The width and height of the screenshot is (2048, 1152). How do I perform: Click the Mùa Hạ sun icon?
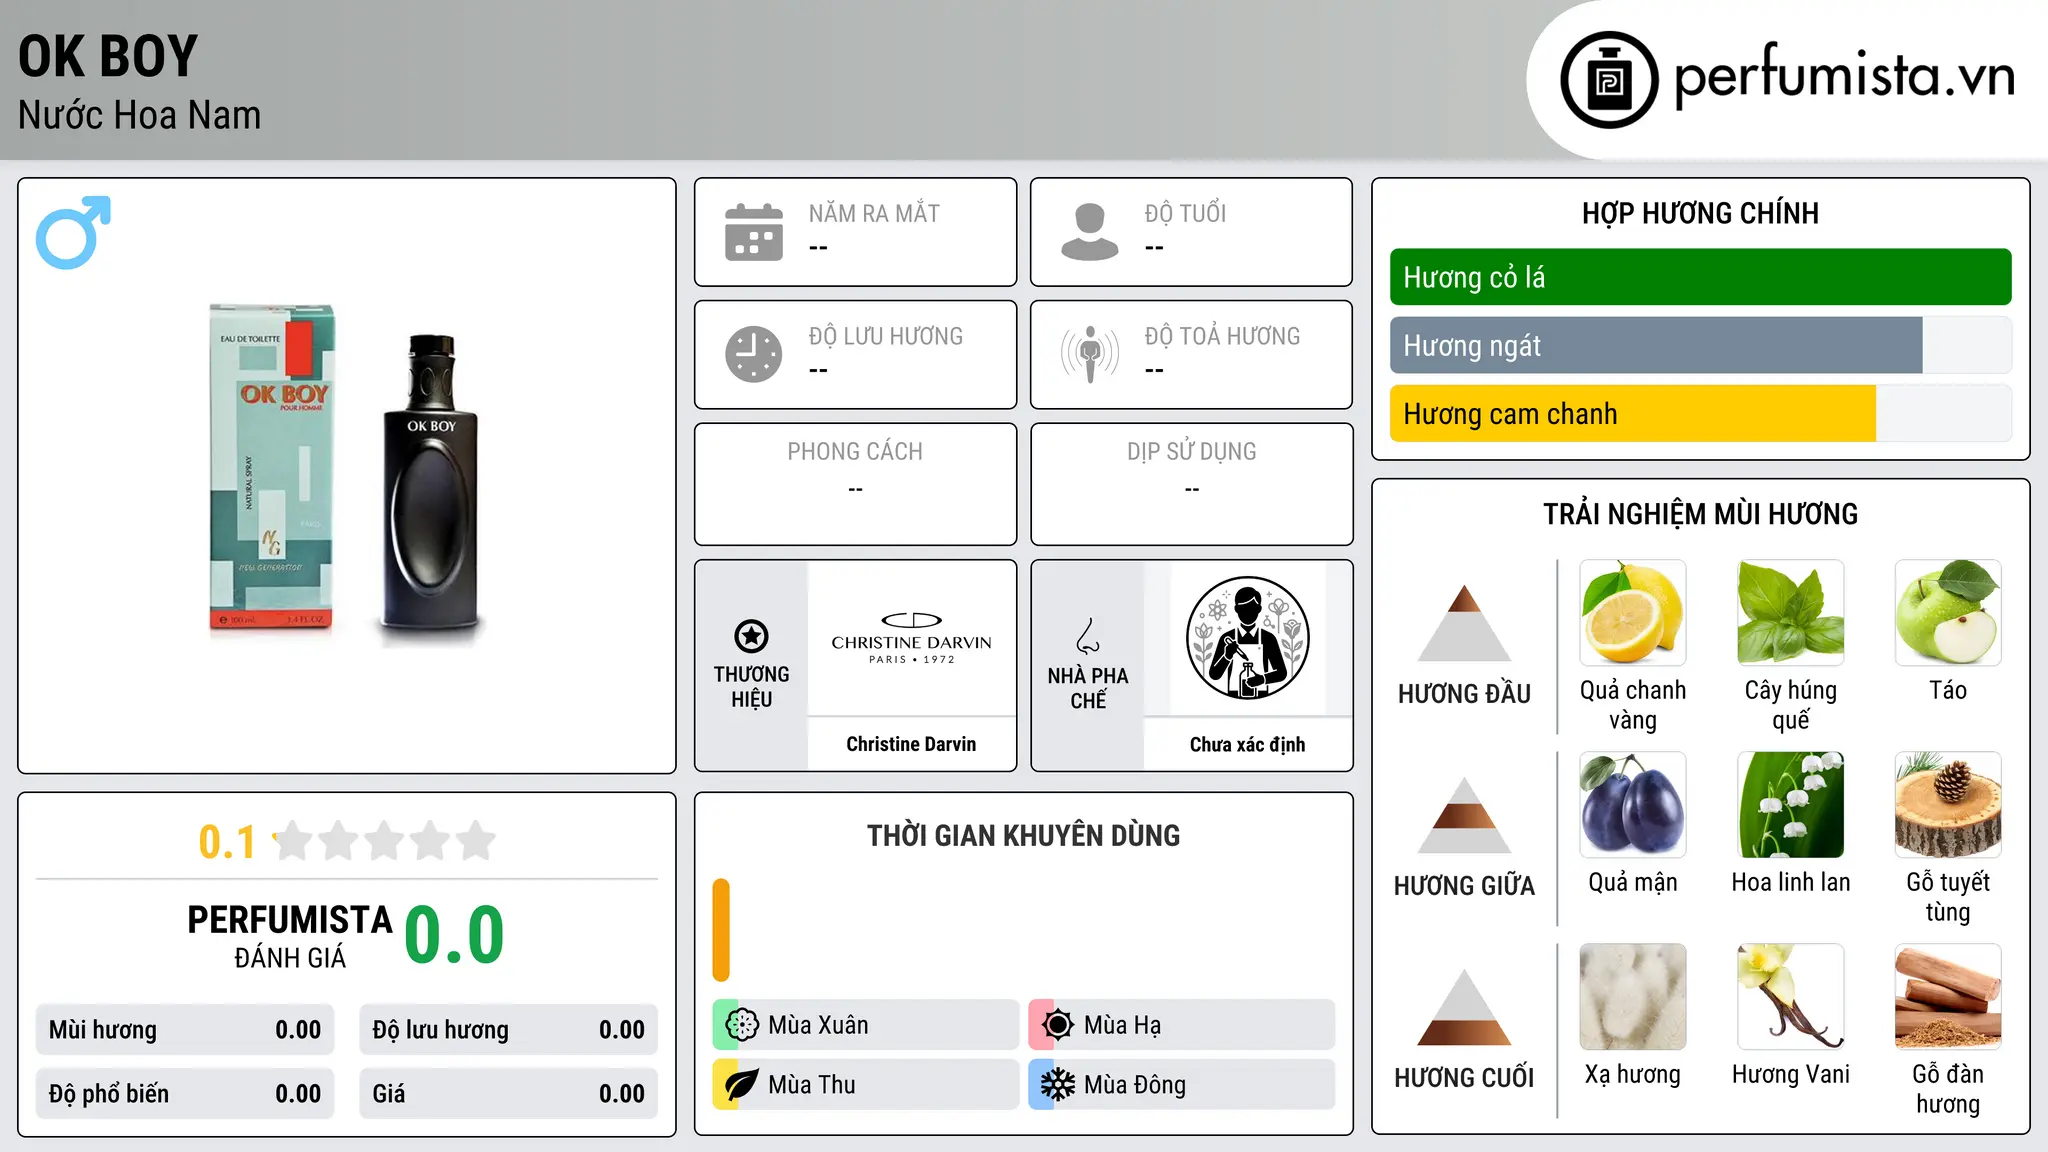(1057, 1025)
